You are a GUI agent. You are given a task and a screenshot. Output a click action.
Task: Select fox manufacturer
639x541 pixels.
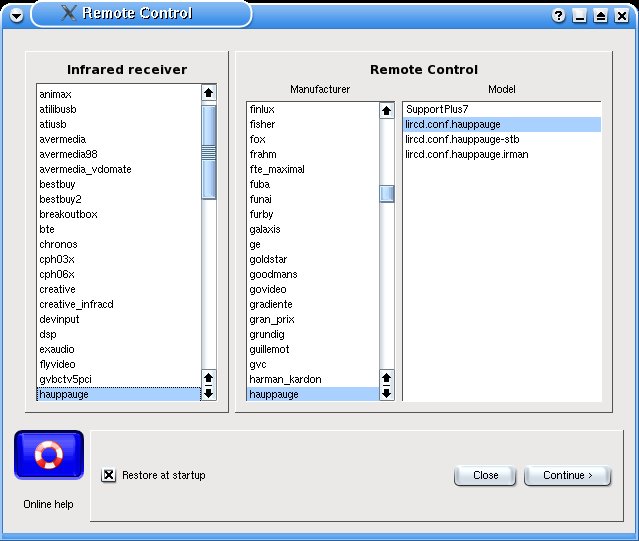(x=313, y=139)
